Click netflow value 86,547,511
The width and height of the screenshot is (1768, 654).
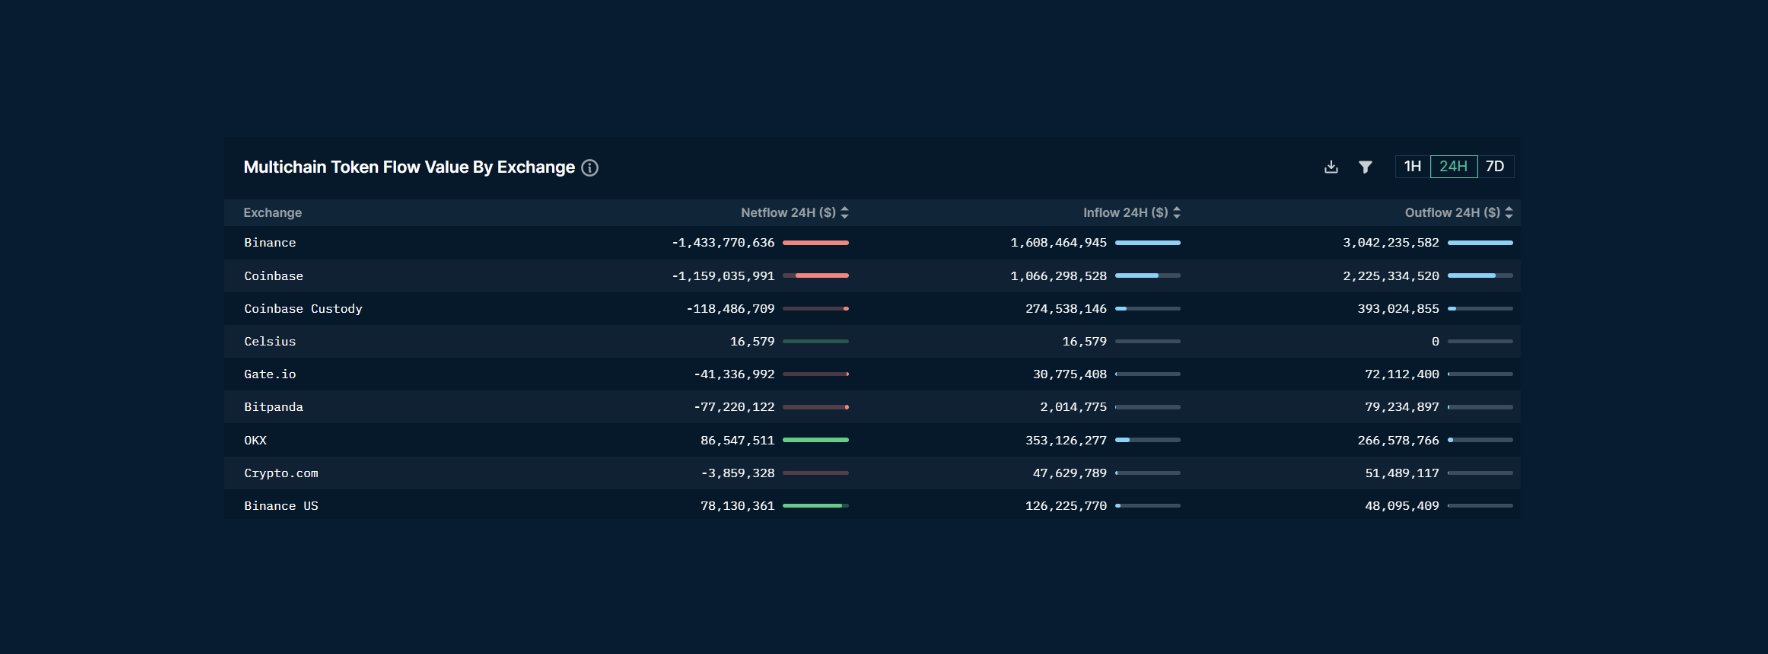(x=737, y=440)
